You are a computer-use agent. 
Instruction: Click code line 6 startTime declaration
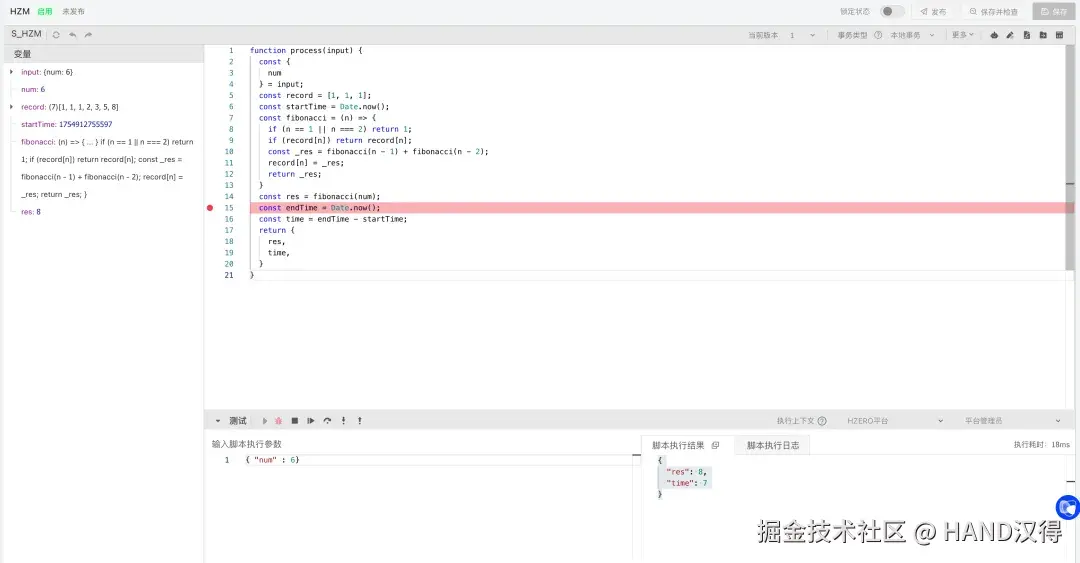pyautogui.click(x=324, y=107)
